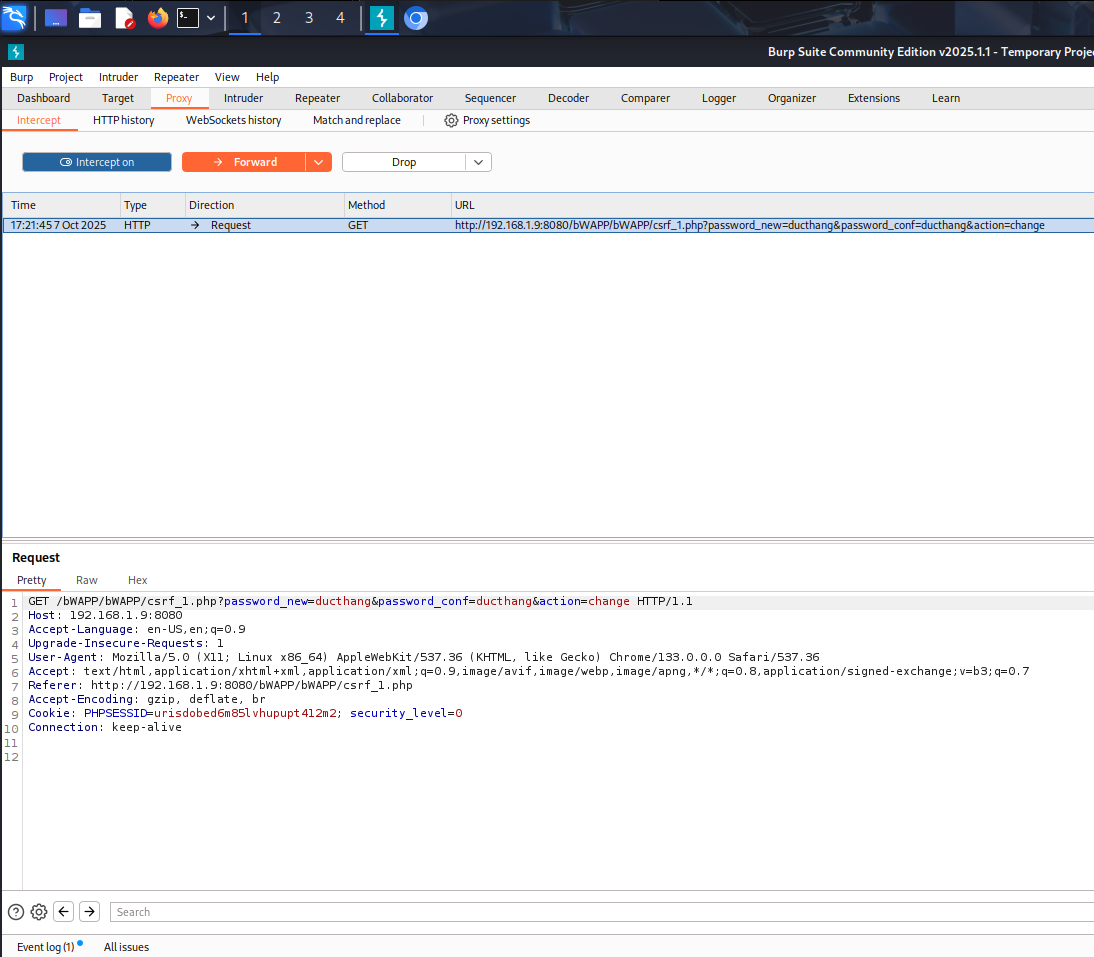Screen dimensions: 1094x957
Task: Select the Raw request view tab
Action: pos(87,580)
